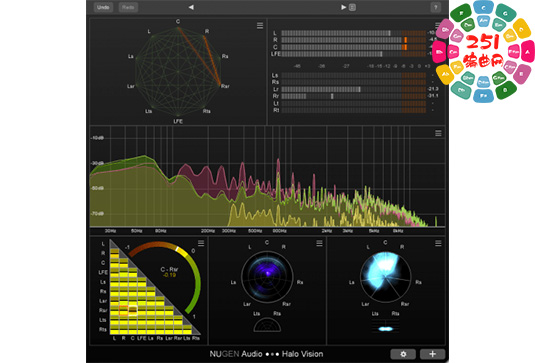Image resolution: width=535 pixels, height=363 pixels.
Task: Click the NUGEN Audio Halo Vision title
Action: (266, 354)
